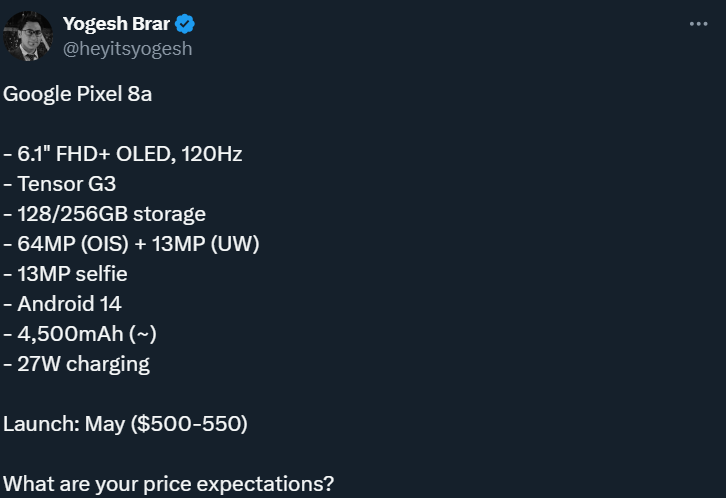Open the Yogesh Brar display name link

pyautogui.click(x=116, y=24)
